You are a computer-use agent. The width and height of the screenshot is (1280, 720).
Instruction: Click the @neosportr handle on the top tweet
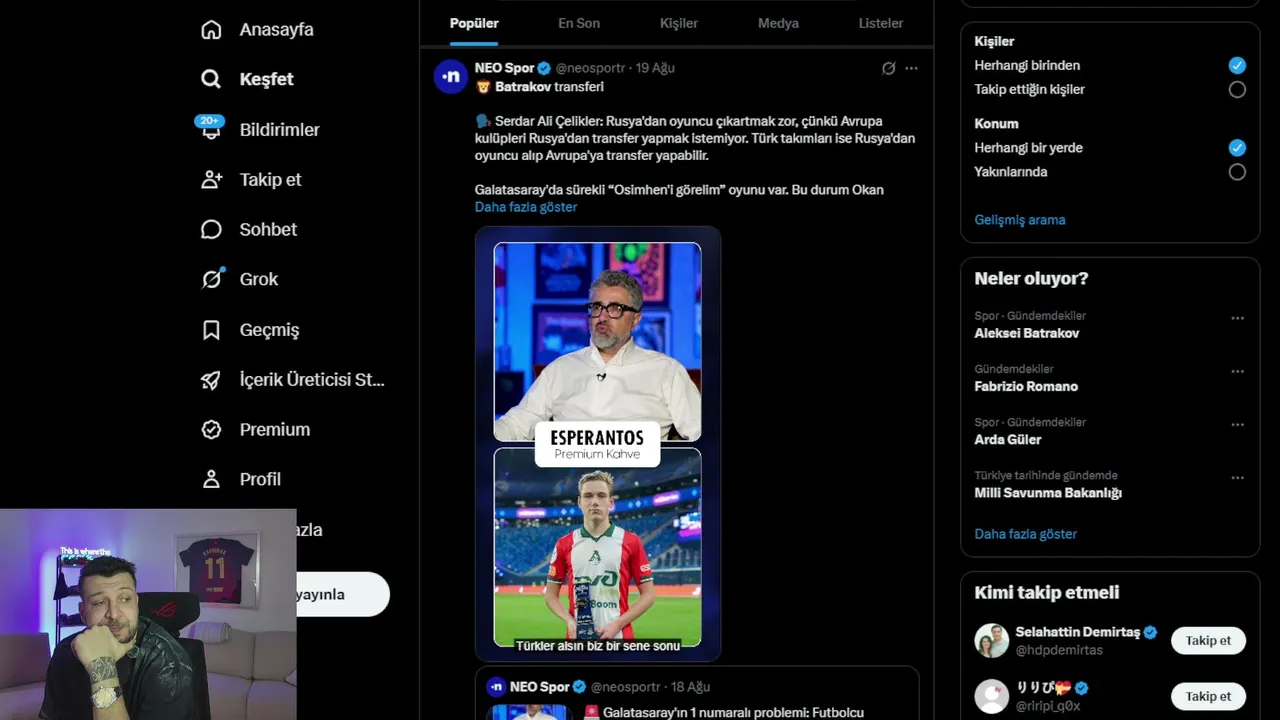[590, 68]
